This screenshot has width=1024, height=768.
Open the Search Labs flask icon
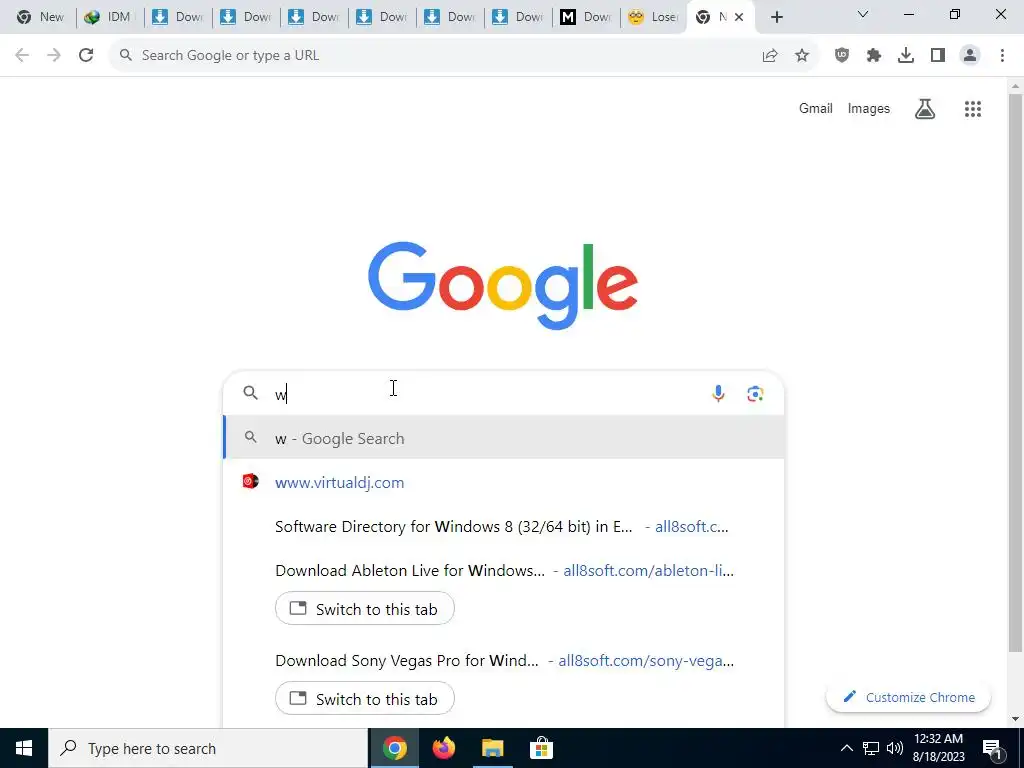pos(925,109)
